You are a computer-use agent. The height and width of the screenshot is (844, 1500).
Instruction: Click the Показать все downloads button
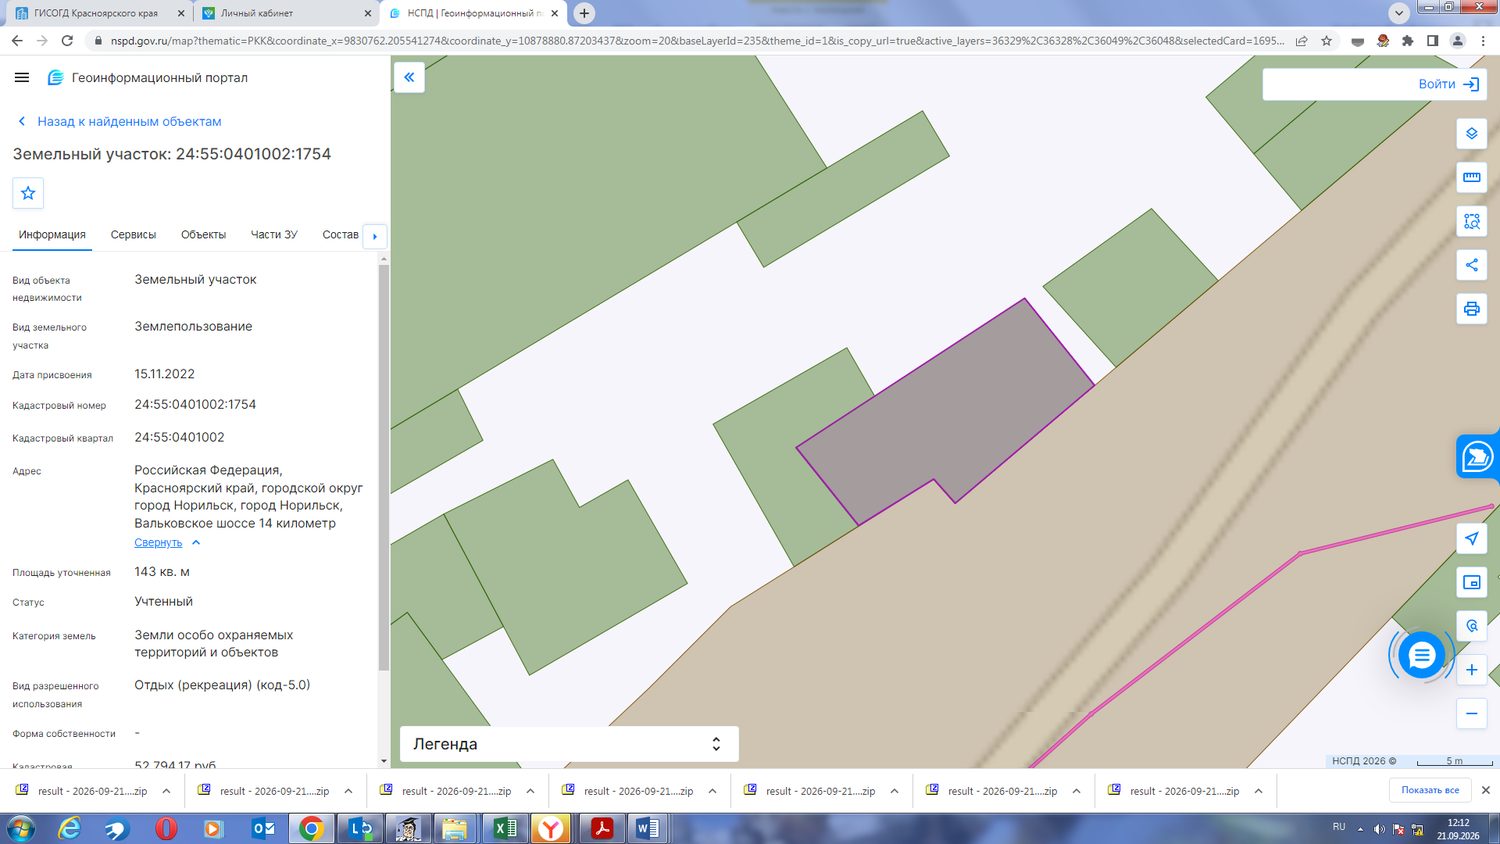point(1430,790)
